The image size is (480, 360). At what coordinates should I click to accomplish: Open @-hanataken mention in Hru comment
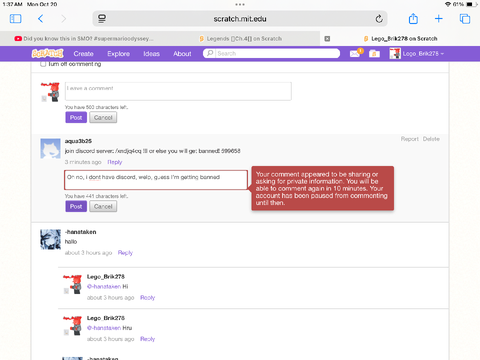click(x=104, y=328)
